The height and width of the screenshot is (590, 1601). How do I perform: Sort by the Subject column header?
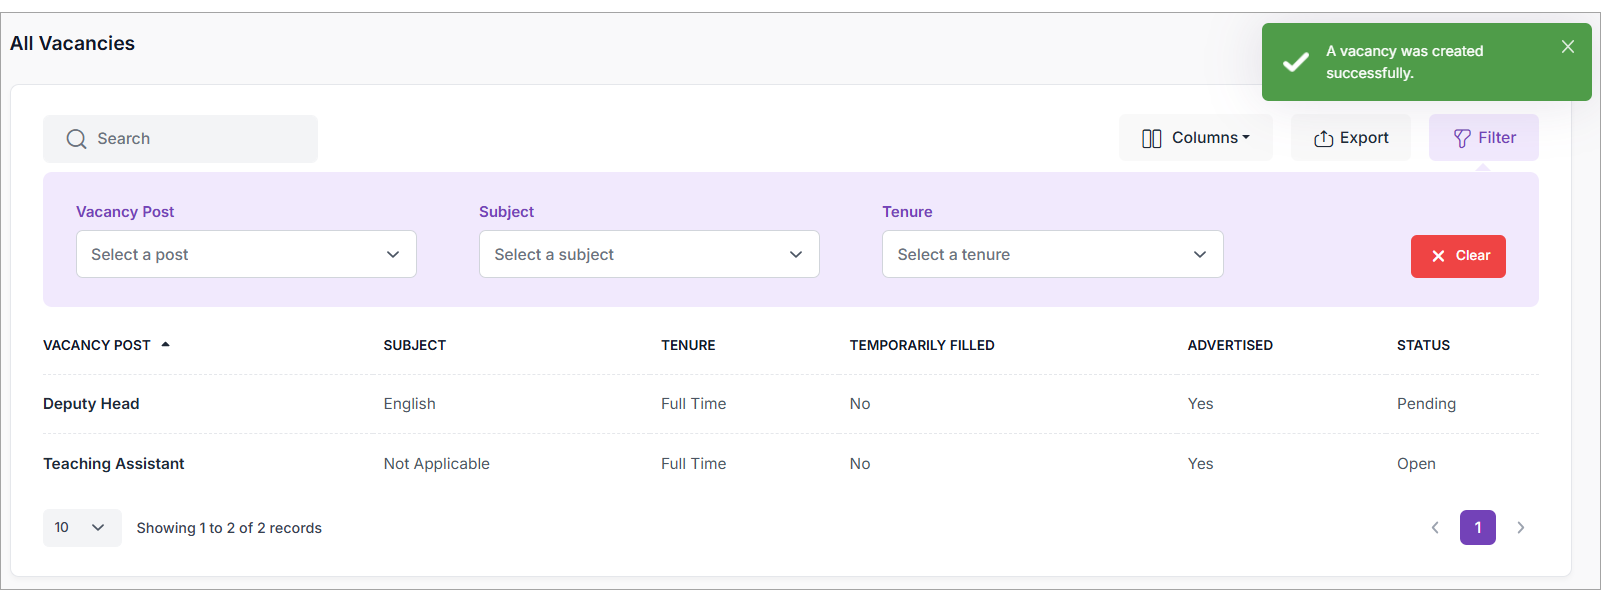(414, 345)
